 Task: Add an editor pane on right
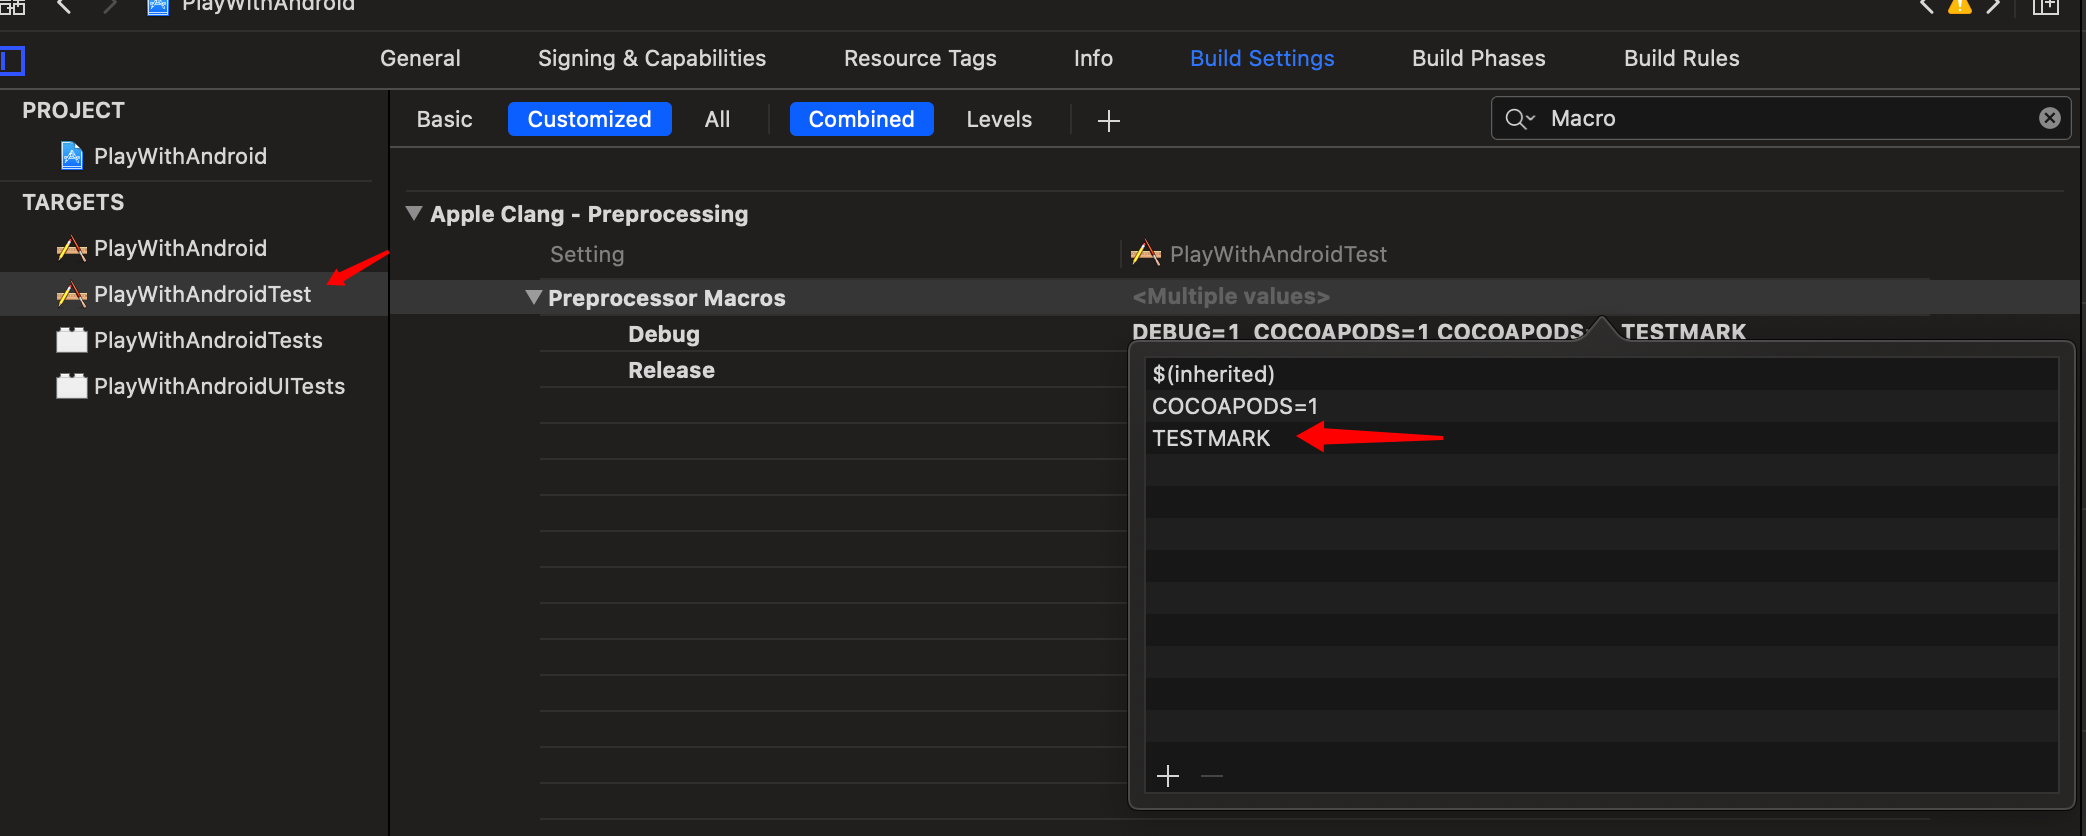pos(2045,7)
